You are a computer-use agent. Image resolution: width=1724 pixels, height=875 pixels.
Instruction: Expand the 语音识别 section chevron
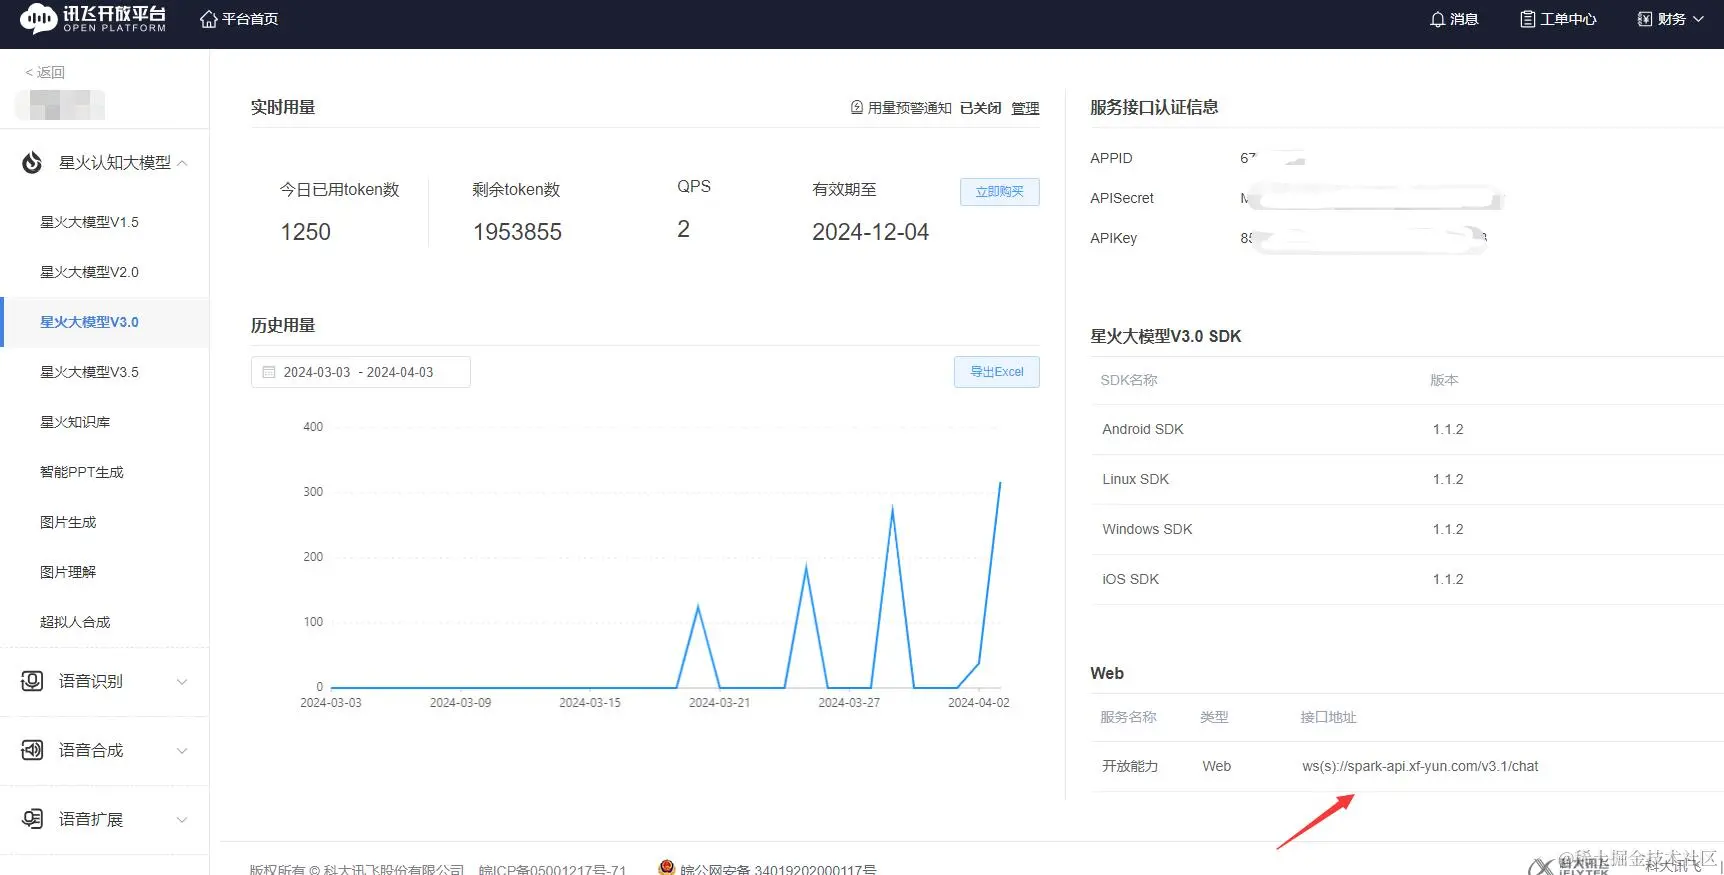[x=182, y=682]
